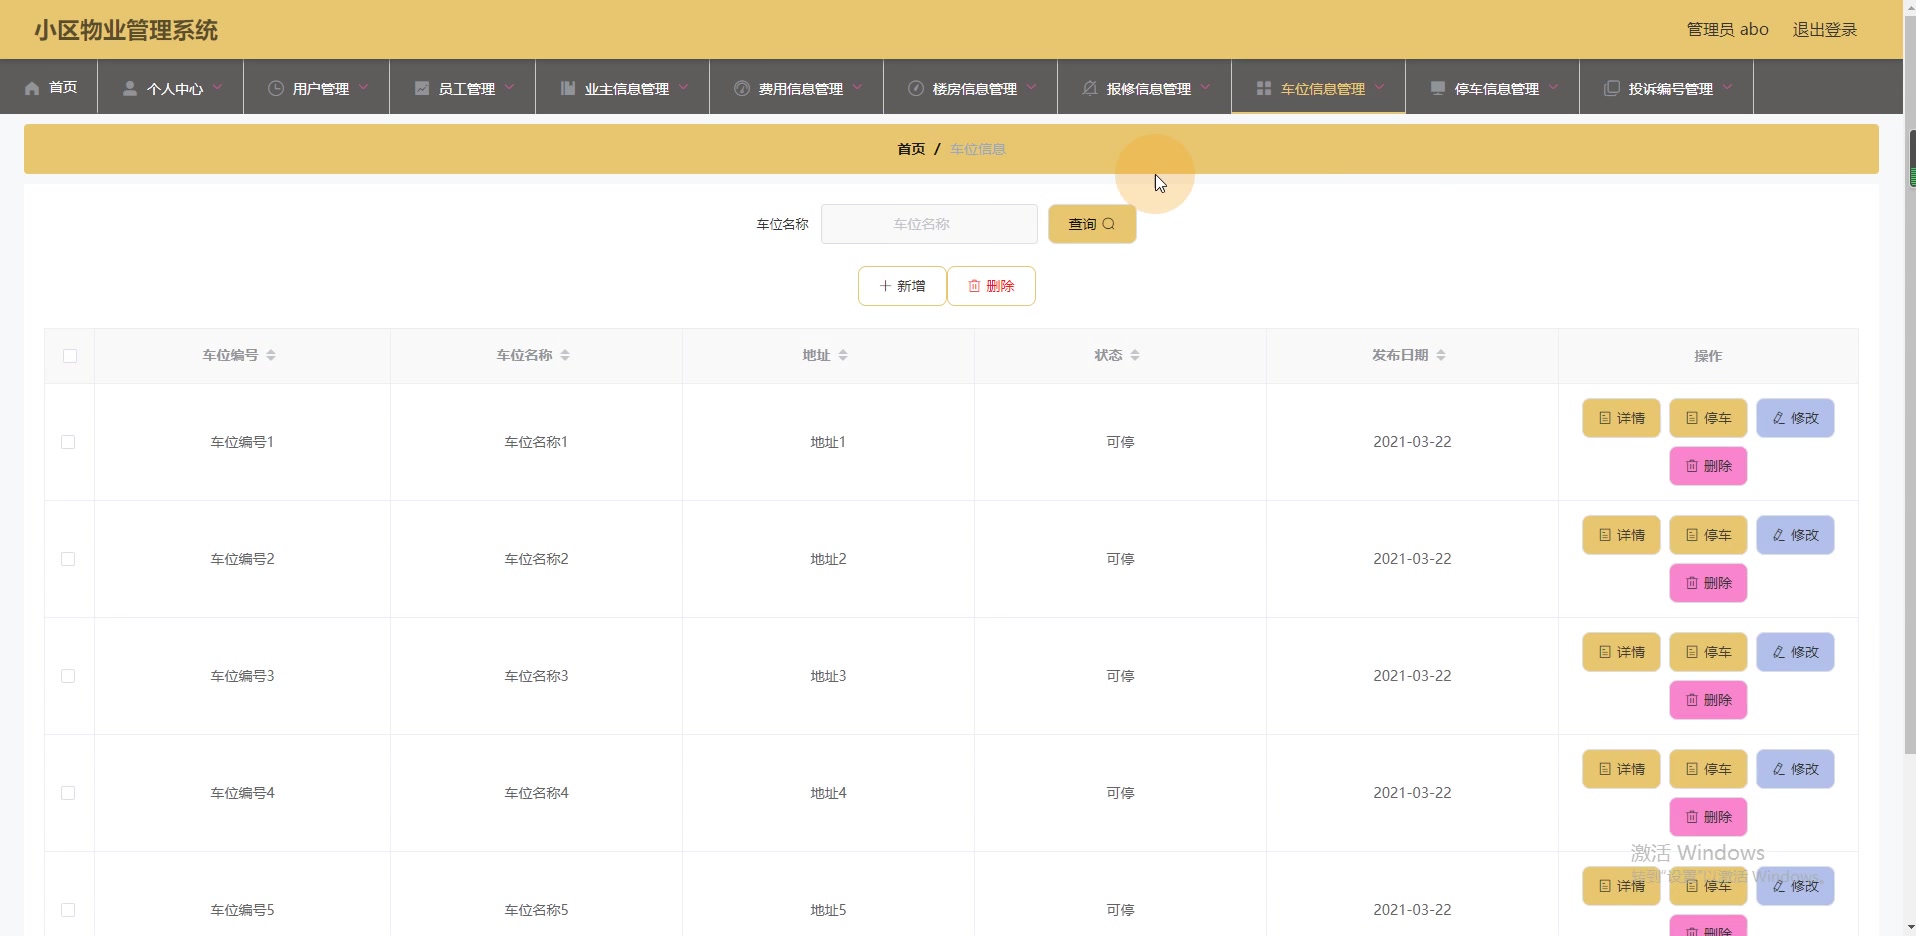Open 详情 for 车位编号4

pyautogui.click(x=1621, y=769)
